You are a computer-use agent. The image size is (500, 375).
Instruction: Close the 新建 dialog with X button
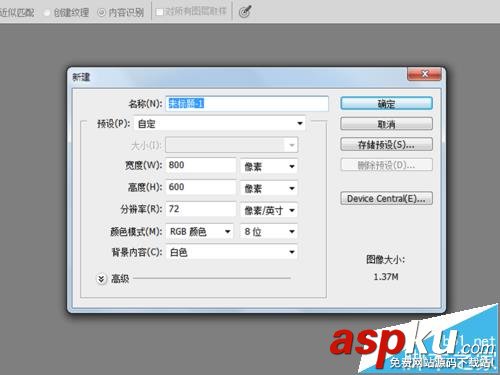click(425, 74)
